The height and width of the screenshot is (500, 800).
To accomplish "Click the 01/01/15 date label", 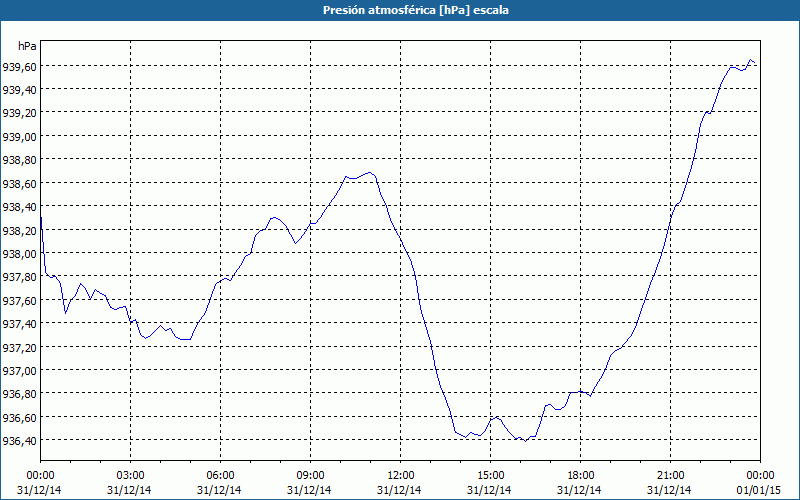I will [759, 490].
